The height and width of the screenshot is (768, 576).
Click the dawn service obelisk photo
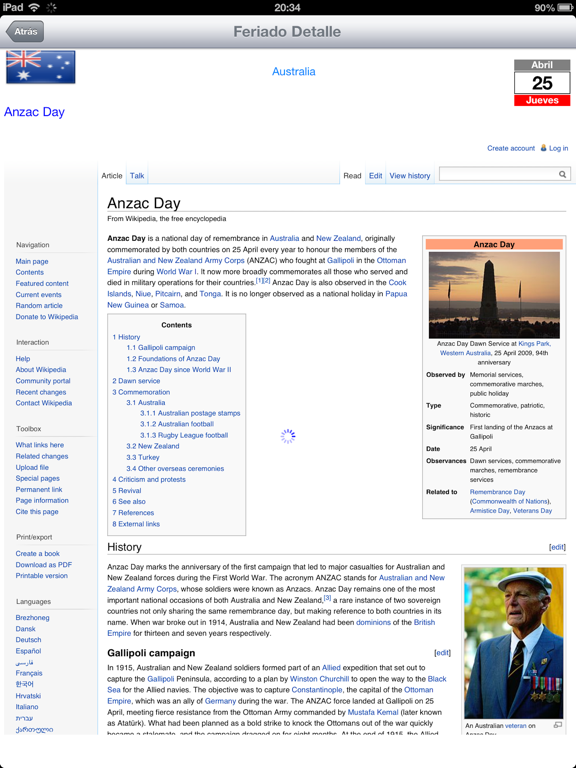tap(494, 294)
